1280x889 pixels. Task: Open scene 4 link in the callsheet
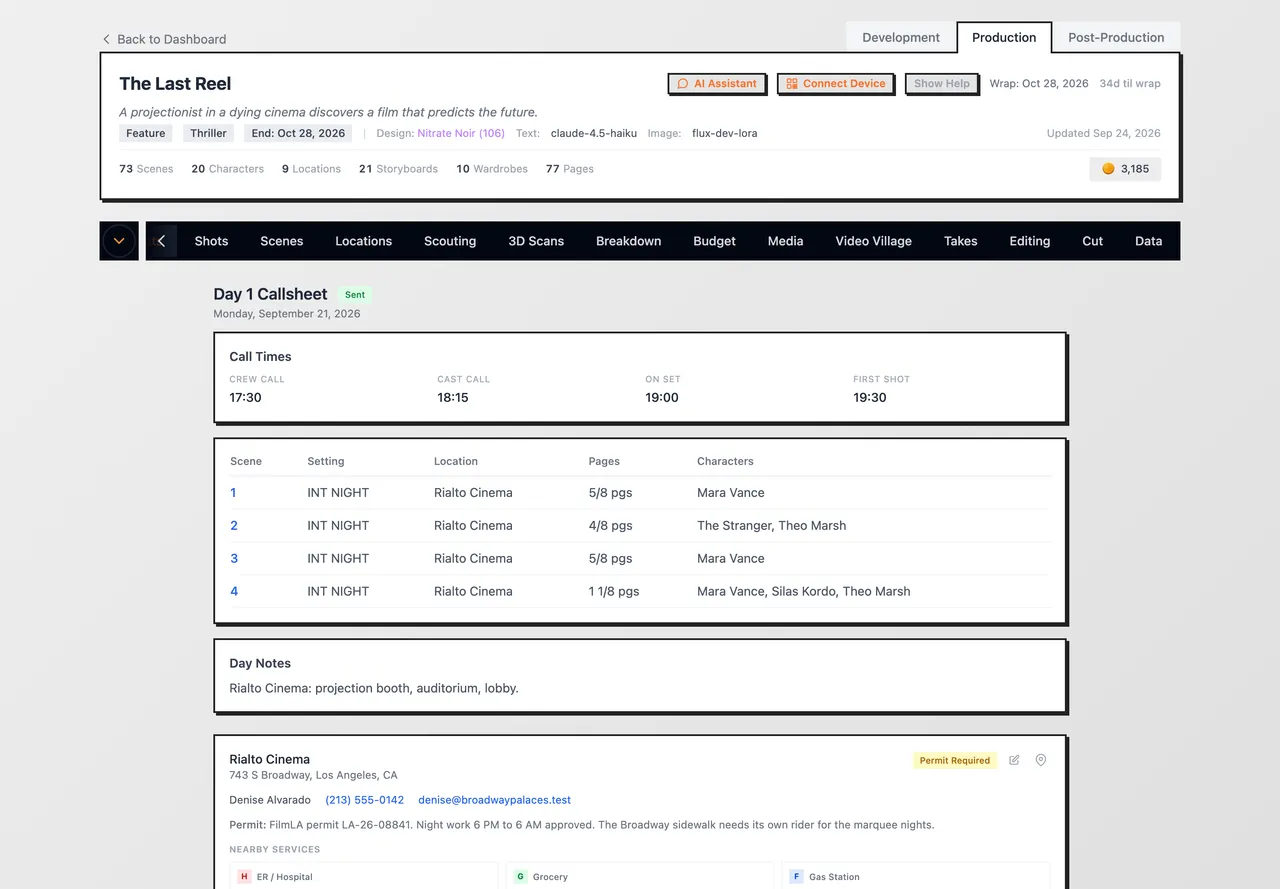pos(234,592)
